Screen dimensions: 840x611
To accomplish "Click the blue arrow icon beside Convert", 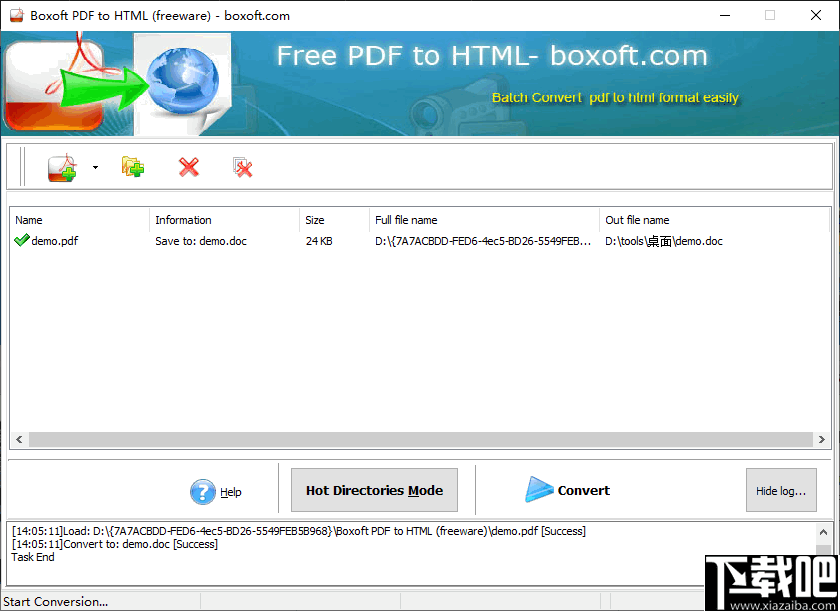I will tap(541, 490).
